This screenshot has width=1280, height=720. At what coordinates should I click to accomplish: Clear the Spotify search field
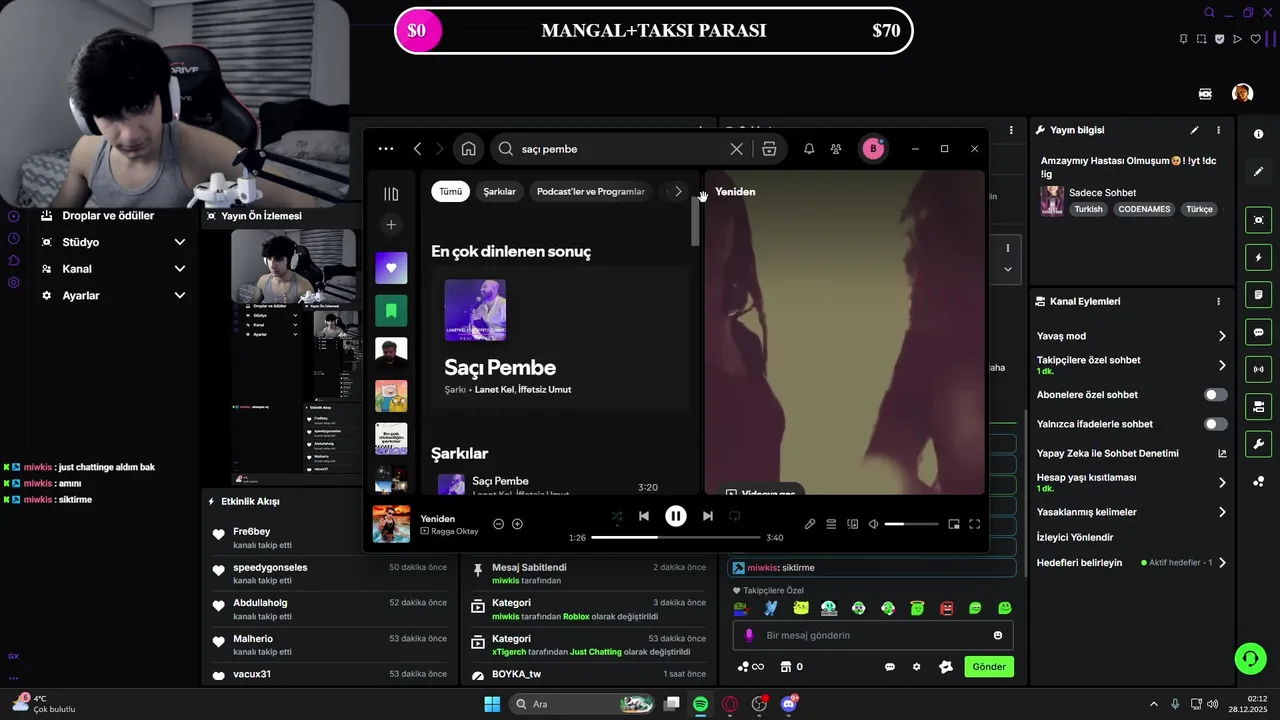pyautogui.click(x=736, y=149)
